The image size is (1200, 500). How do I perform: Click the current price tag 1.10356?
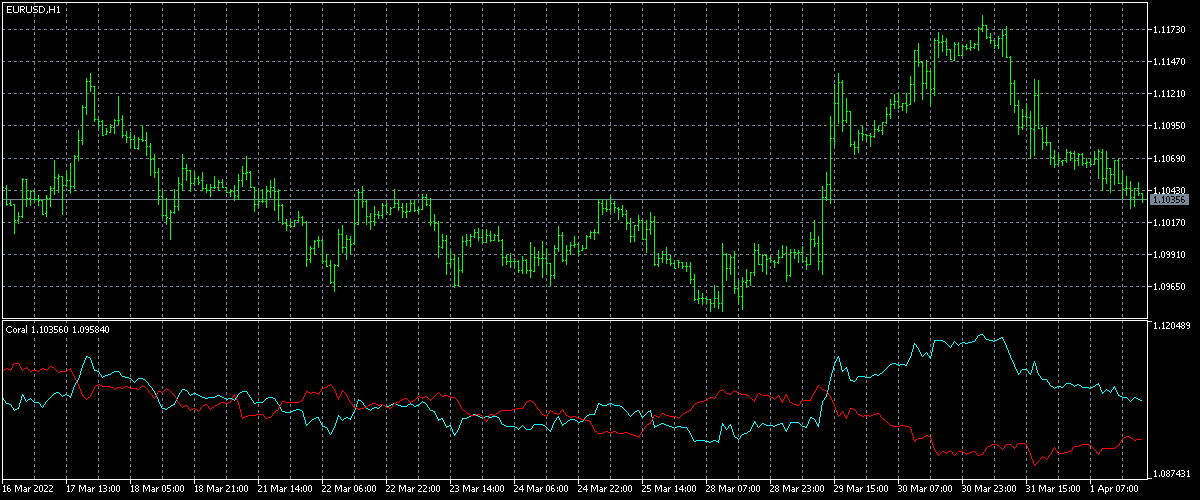click(1169, 200)
